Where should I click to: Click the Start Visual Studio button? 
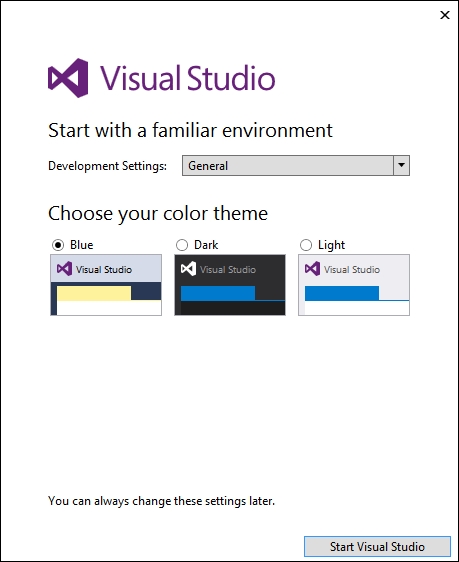click(377, 547)
